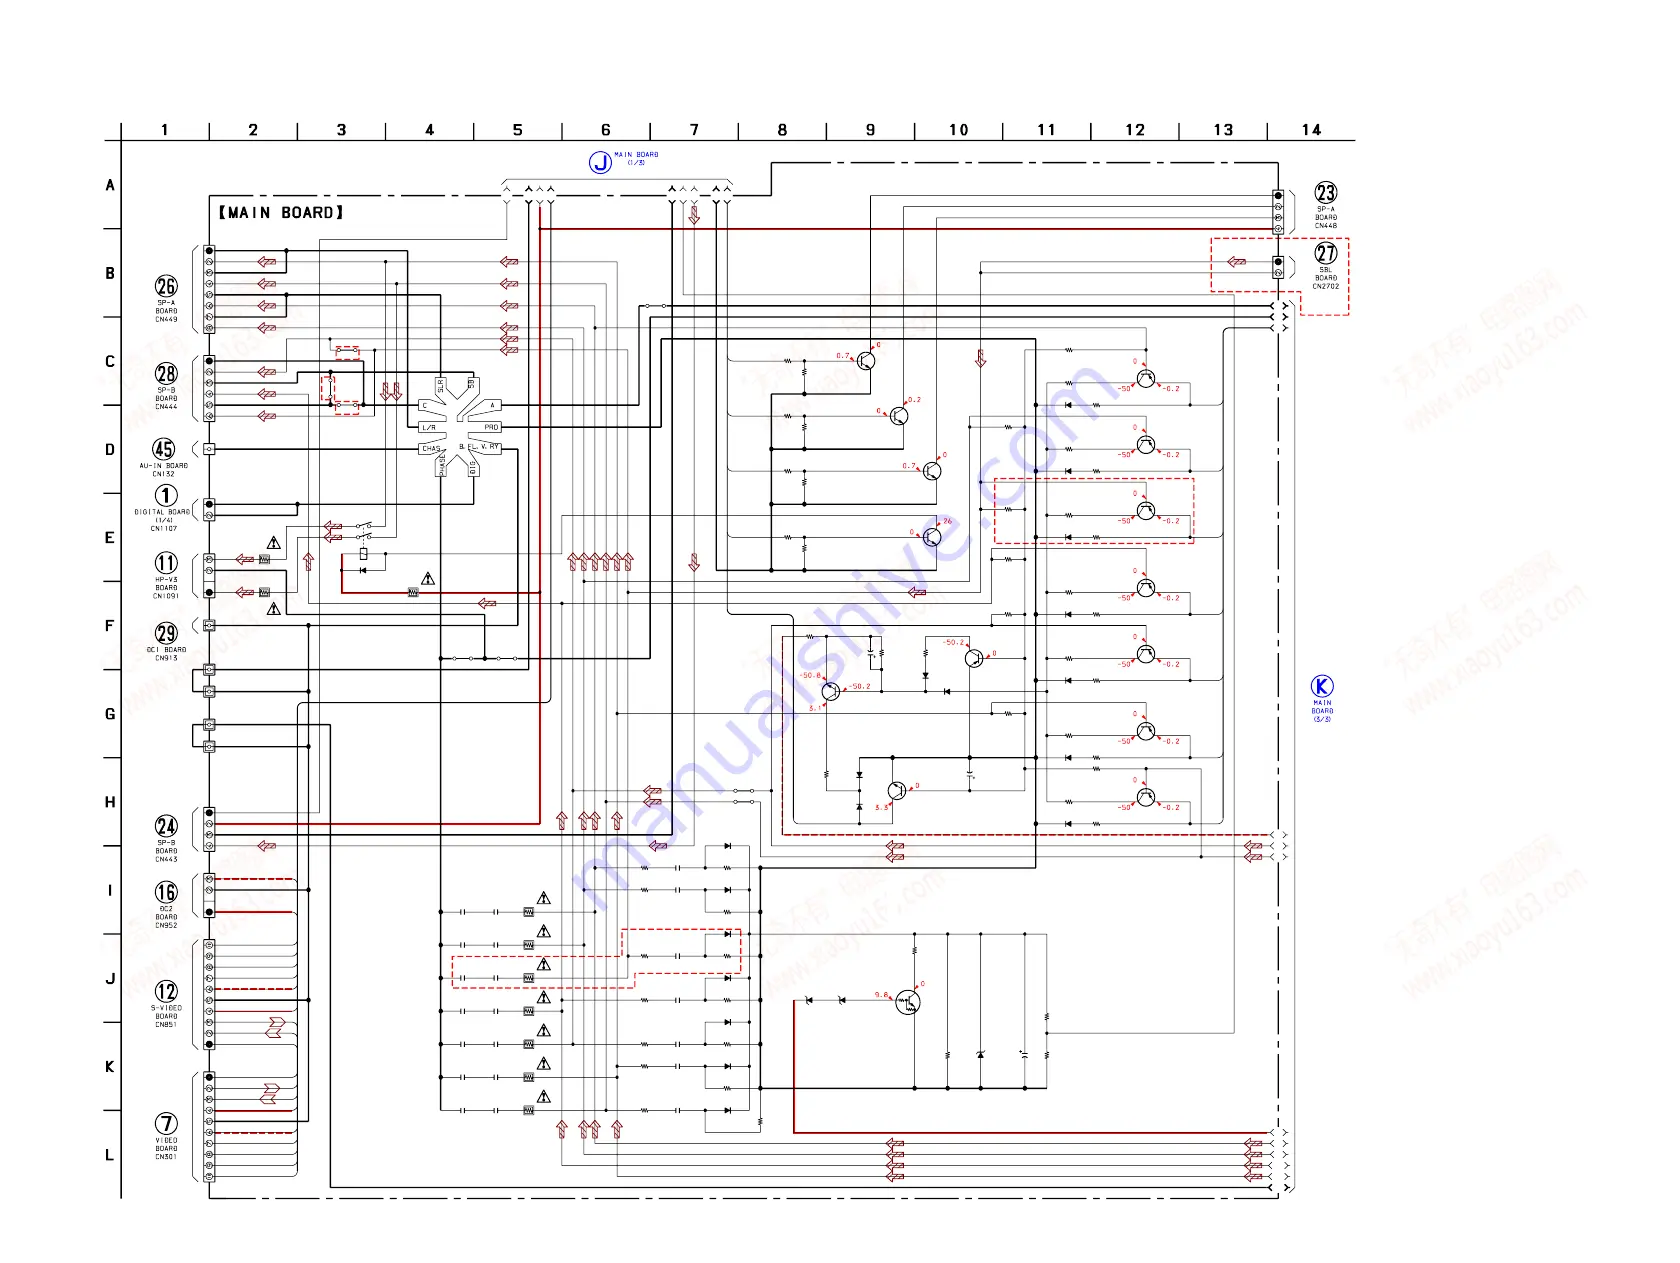
Task: Click the SBL BOARD CN2702 label
Action: [1326, 278]
